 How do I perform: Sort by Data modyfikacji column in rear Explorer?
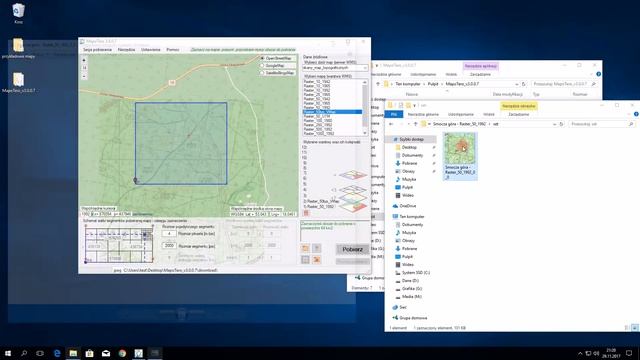coord(507,94)
